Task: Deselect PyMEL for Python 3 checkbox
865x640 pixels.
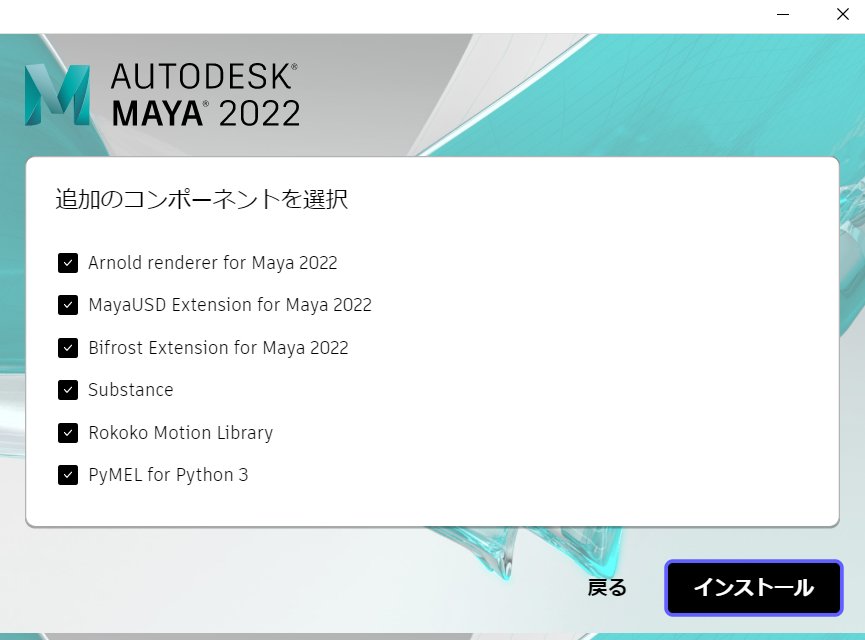Action: click(x=68, y=475)
